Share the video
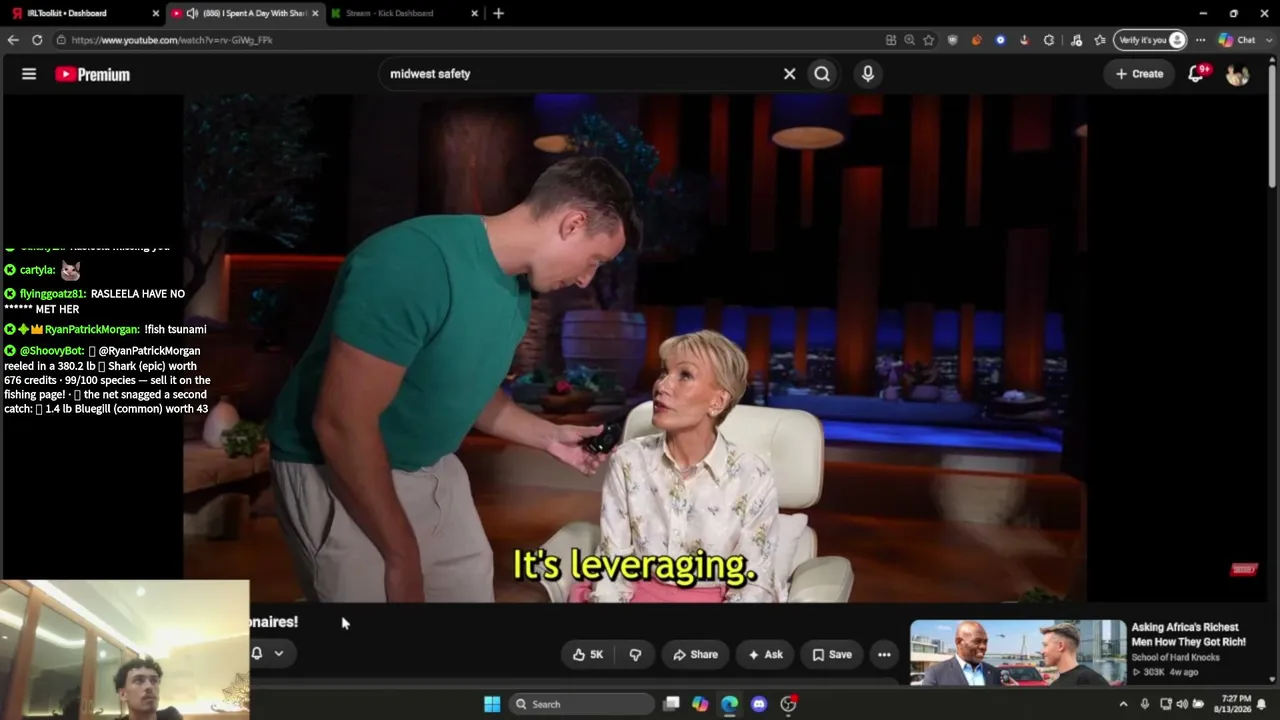Viewport: 1280px width, 720px height. [695, 655]
